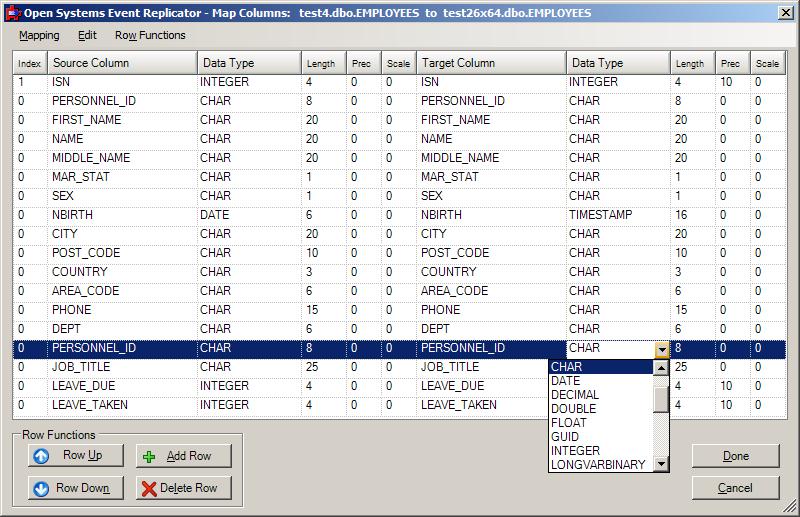Select GUID in the data type list
Viewport: 800px width, 517px height.
click(x=601, y=437)
